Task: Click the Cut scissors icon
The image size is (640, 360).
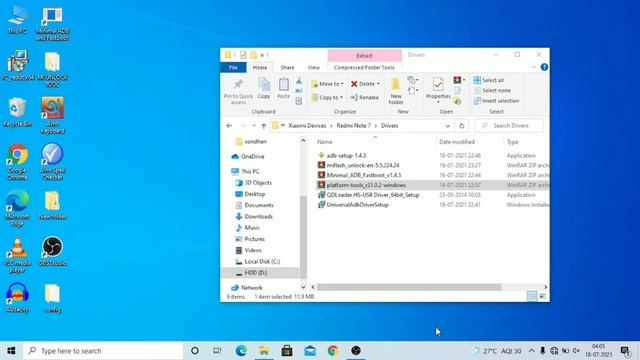Action: coord(299,81)
